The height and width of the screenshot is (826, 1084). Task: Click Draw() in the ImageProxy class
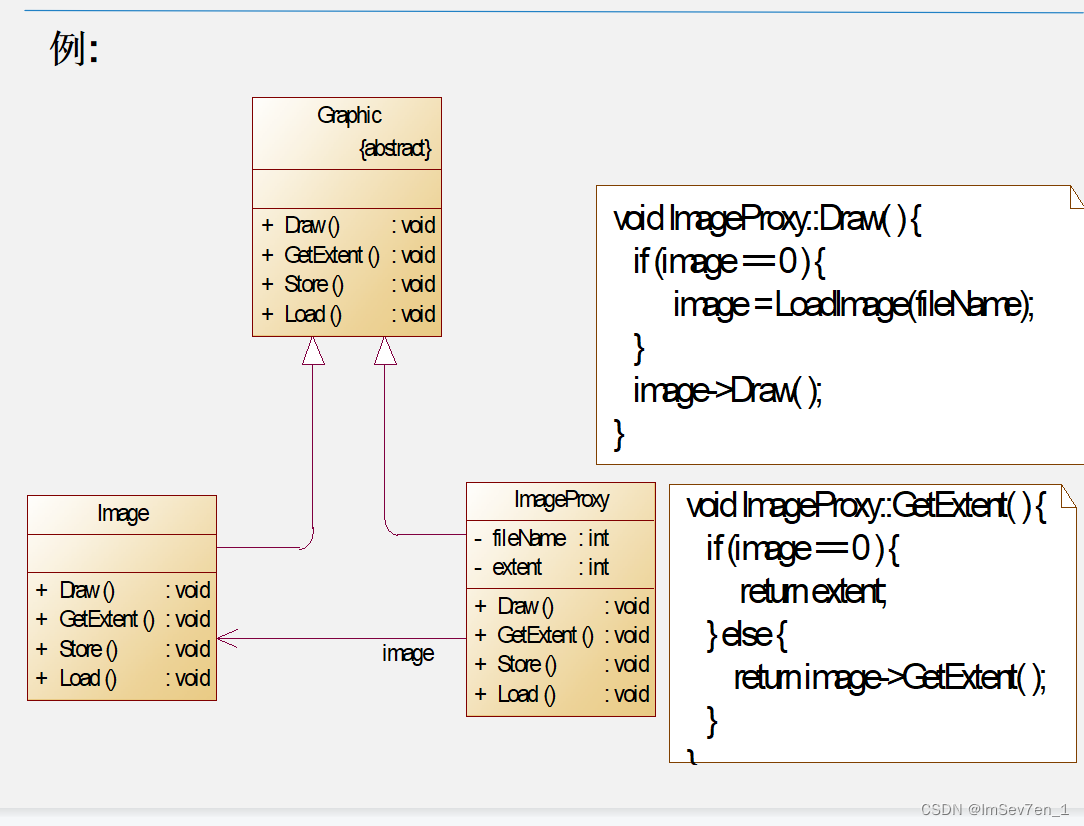525,606
